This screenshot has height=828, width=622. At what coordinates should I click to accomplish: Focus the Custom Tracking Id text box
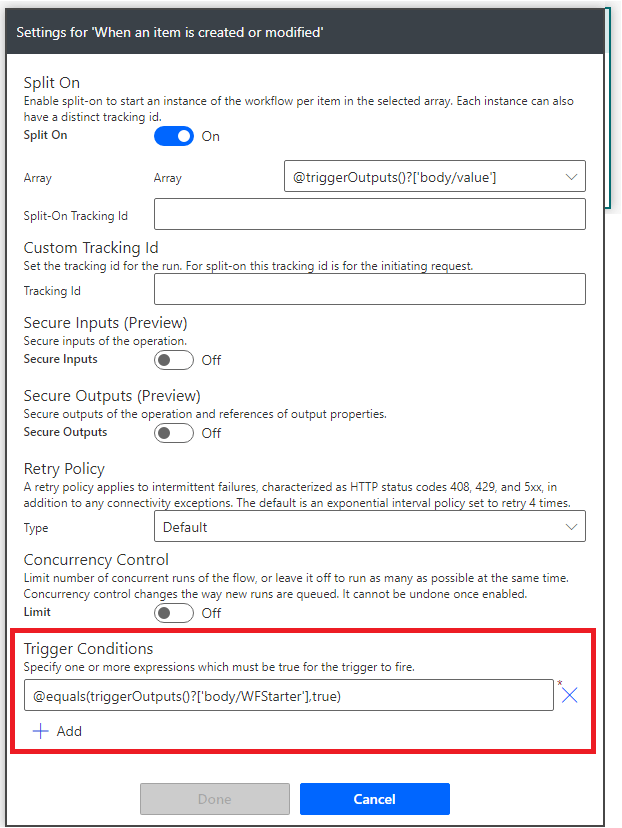[369, 290]
